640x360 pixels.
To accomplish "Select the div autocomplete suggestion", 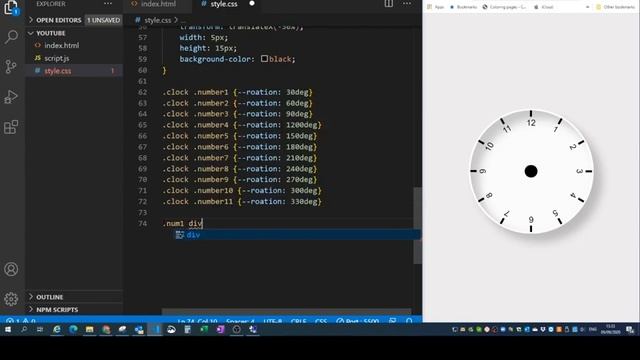I will click(x=297, y=235).
